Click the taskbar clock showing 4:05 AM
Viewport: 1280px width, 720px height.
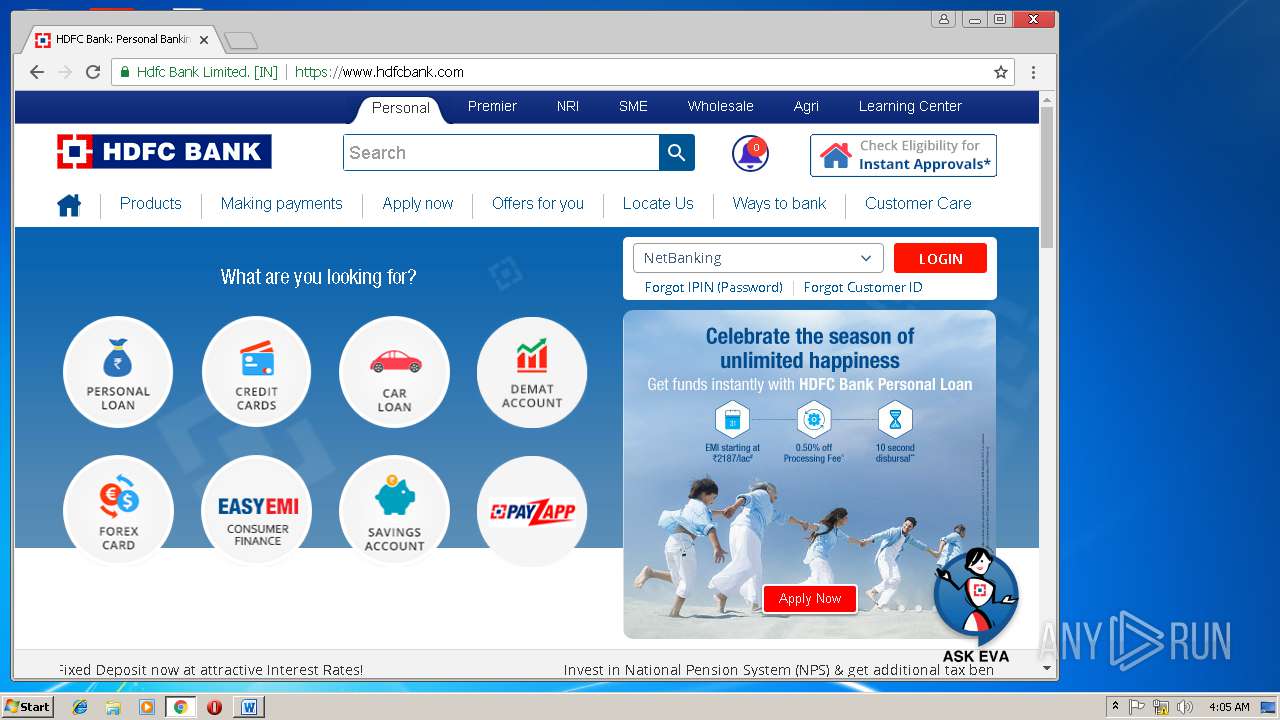point(1229,707)
